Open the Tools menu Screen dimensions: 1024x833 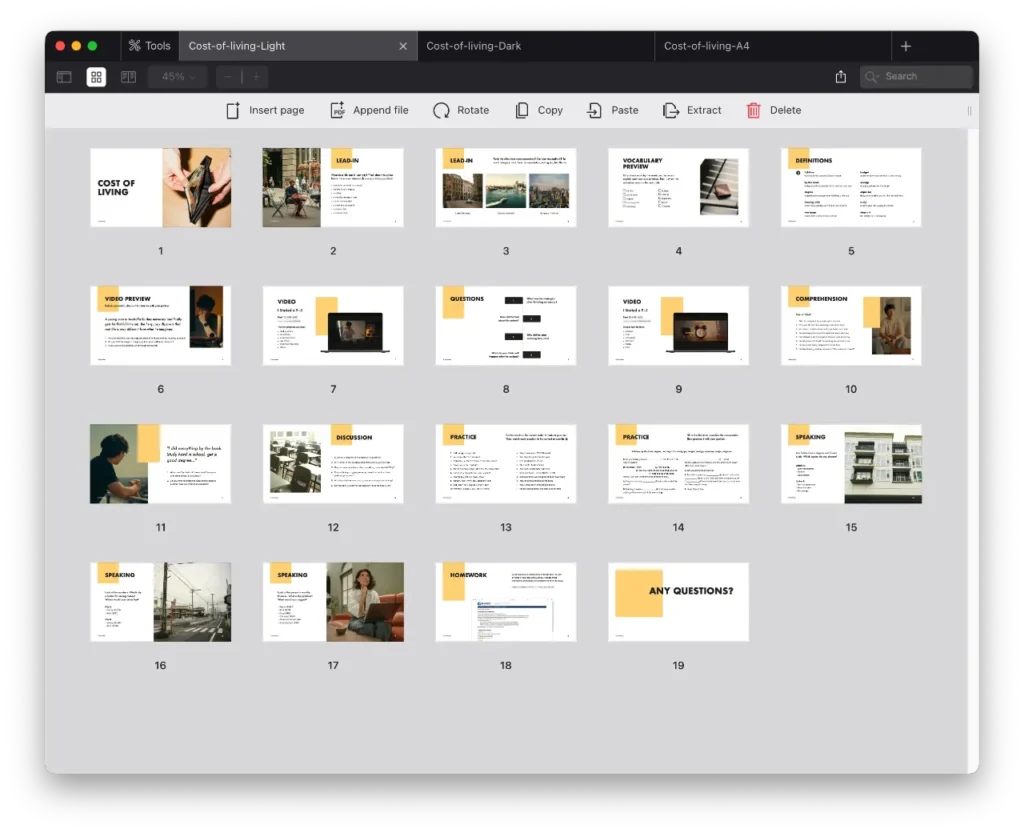click(x=149, y=46)
